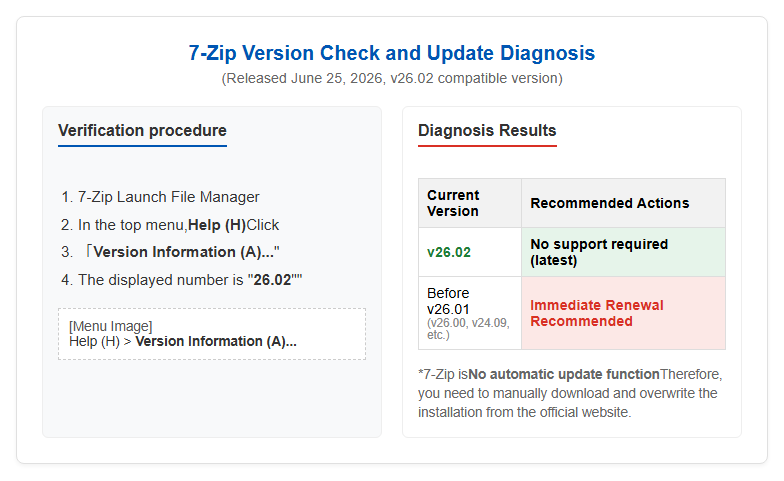This screenshot has height=481, width=784.
Task: Click the official website installation note line
Action: (524, 412)
